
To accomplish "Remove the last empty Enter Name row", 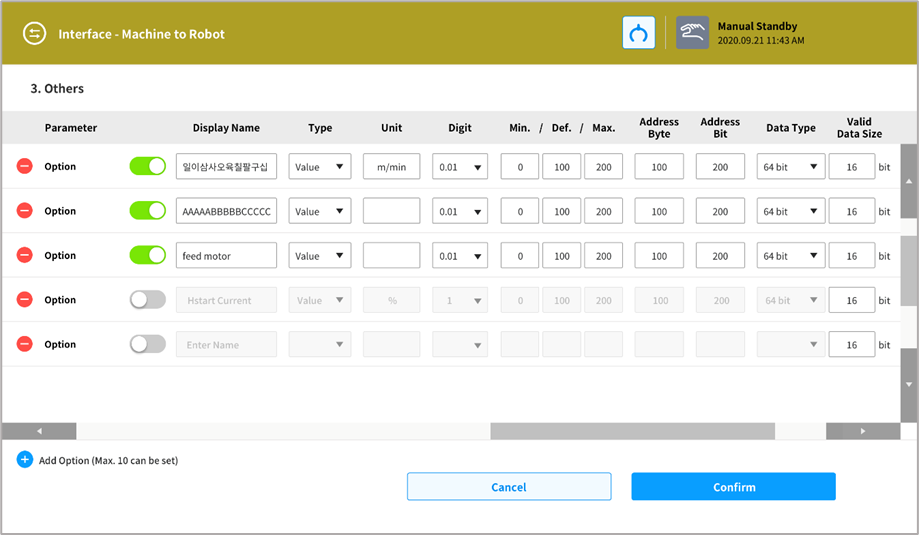I will tap(25, 344).
